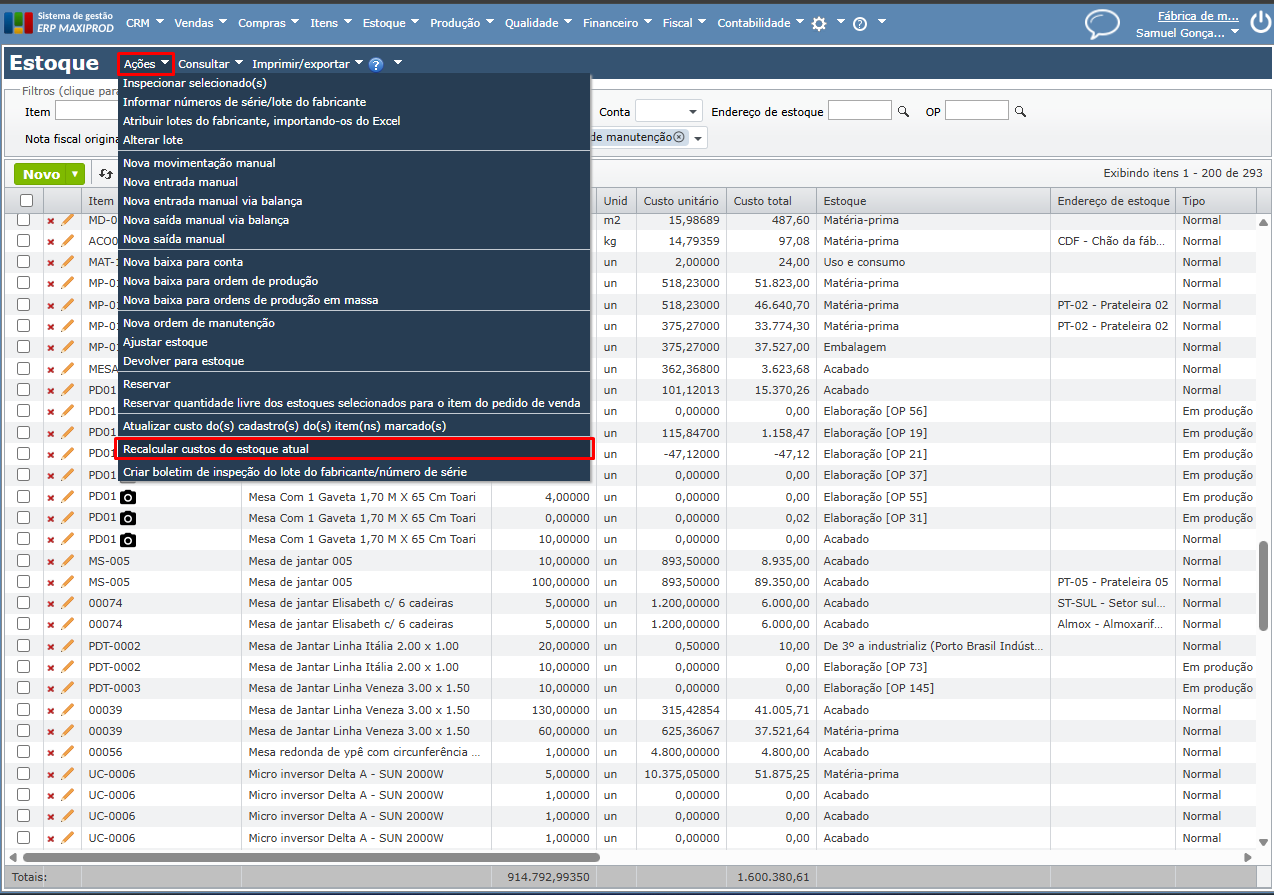Click the refresh icon next to Novo

(106, 174)
